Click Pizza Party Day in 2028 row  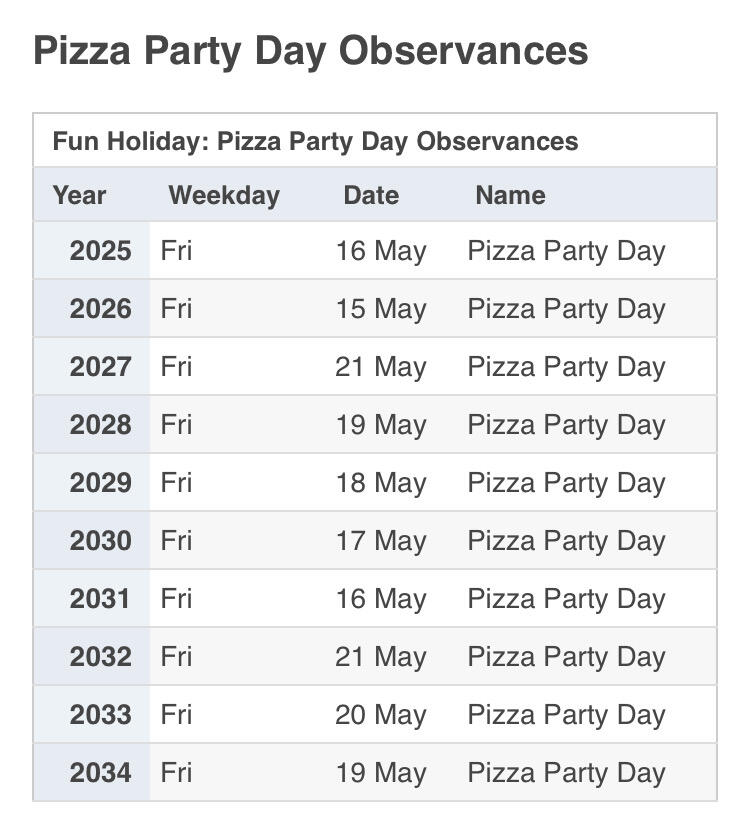[566, 425]
